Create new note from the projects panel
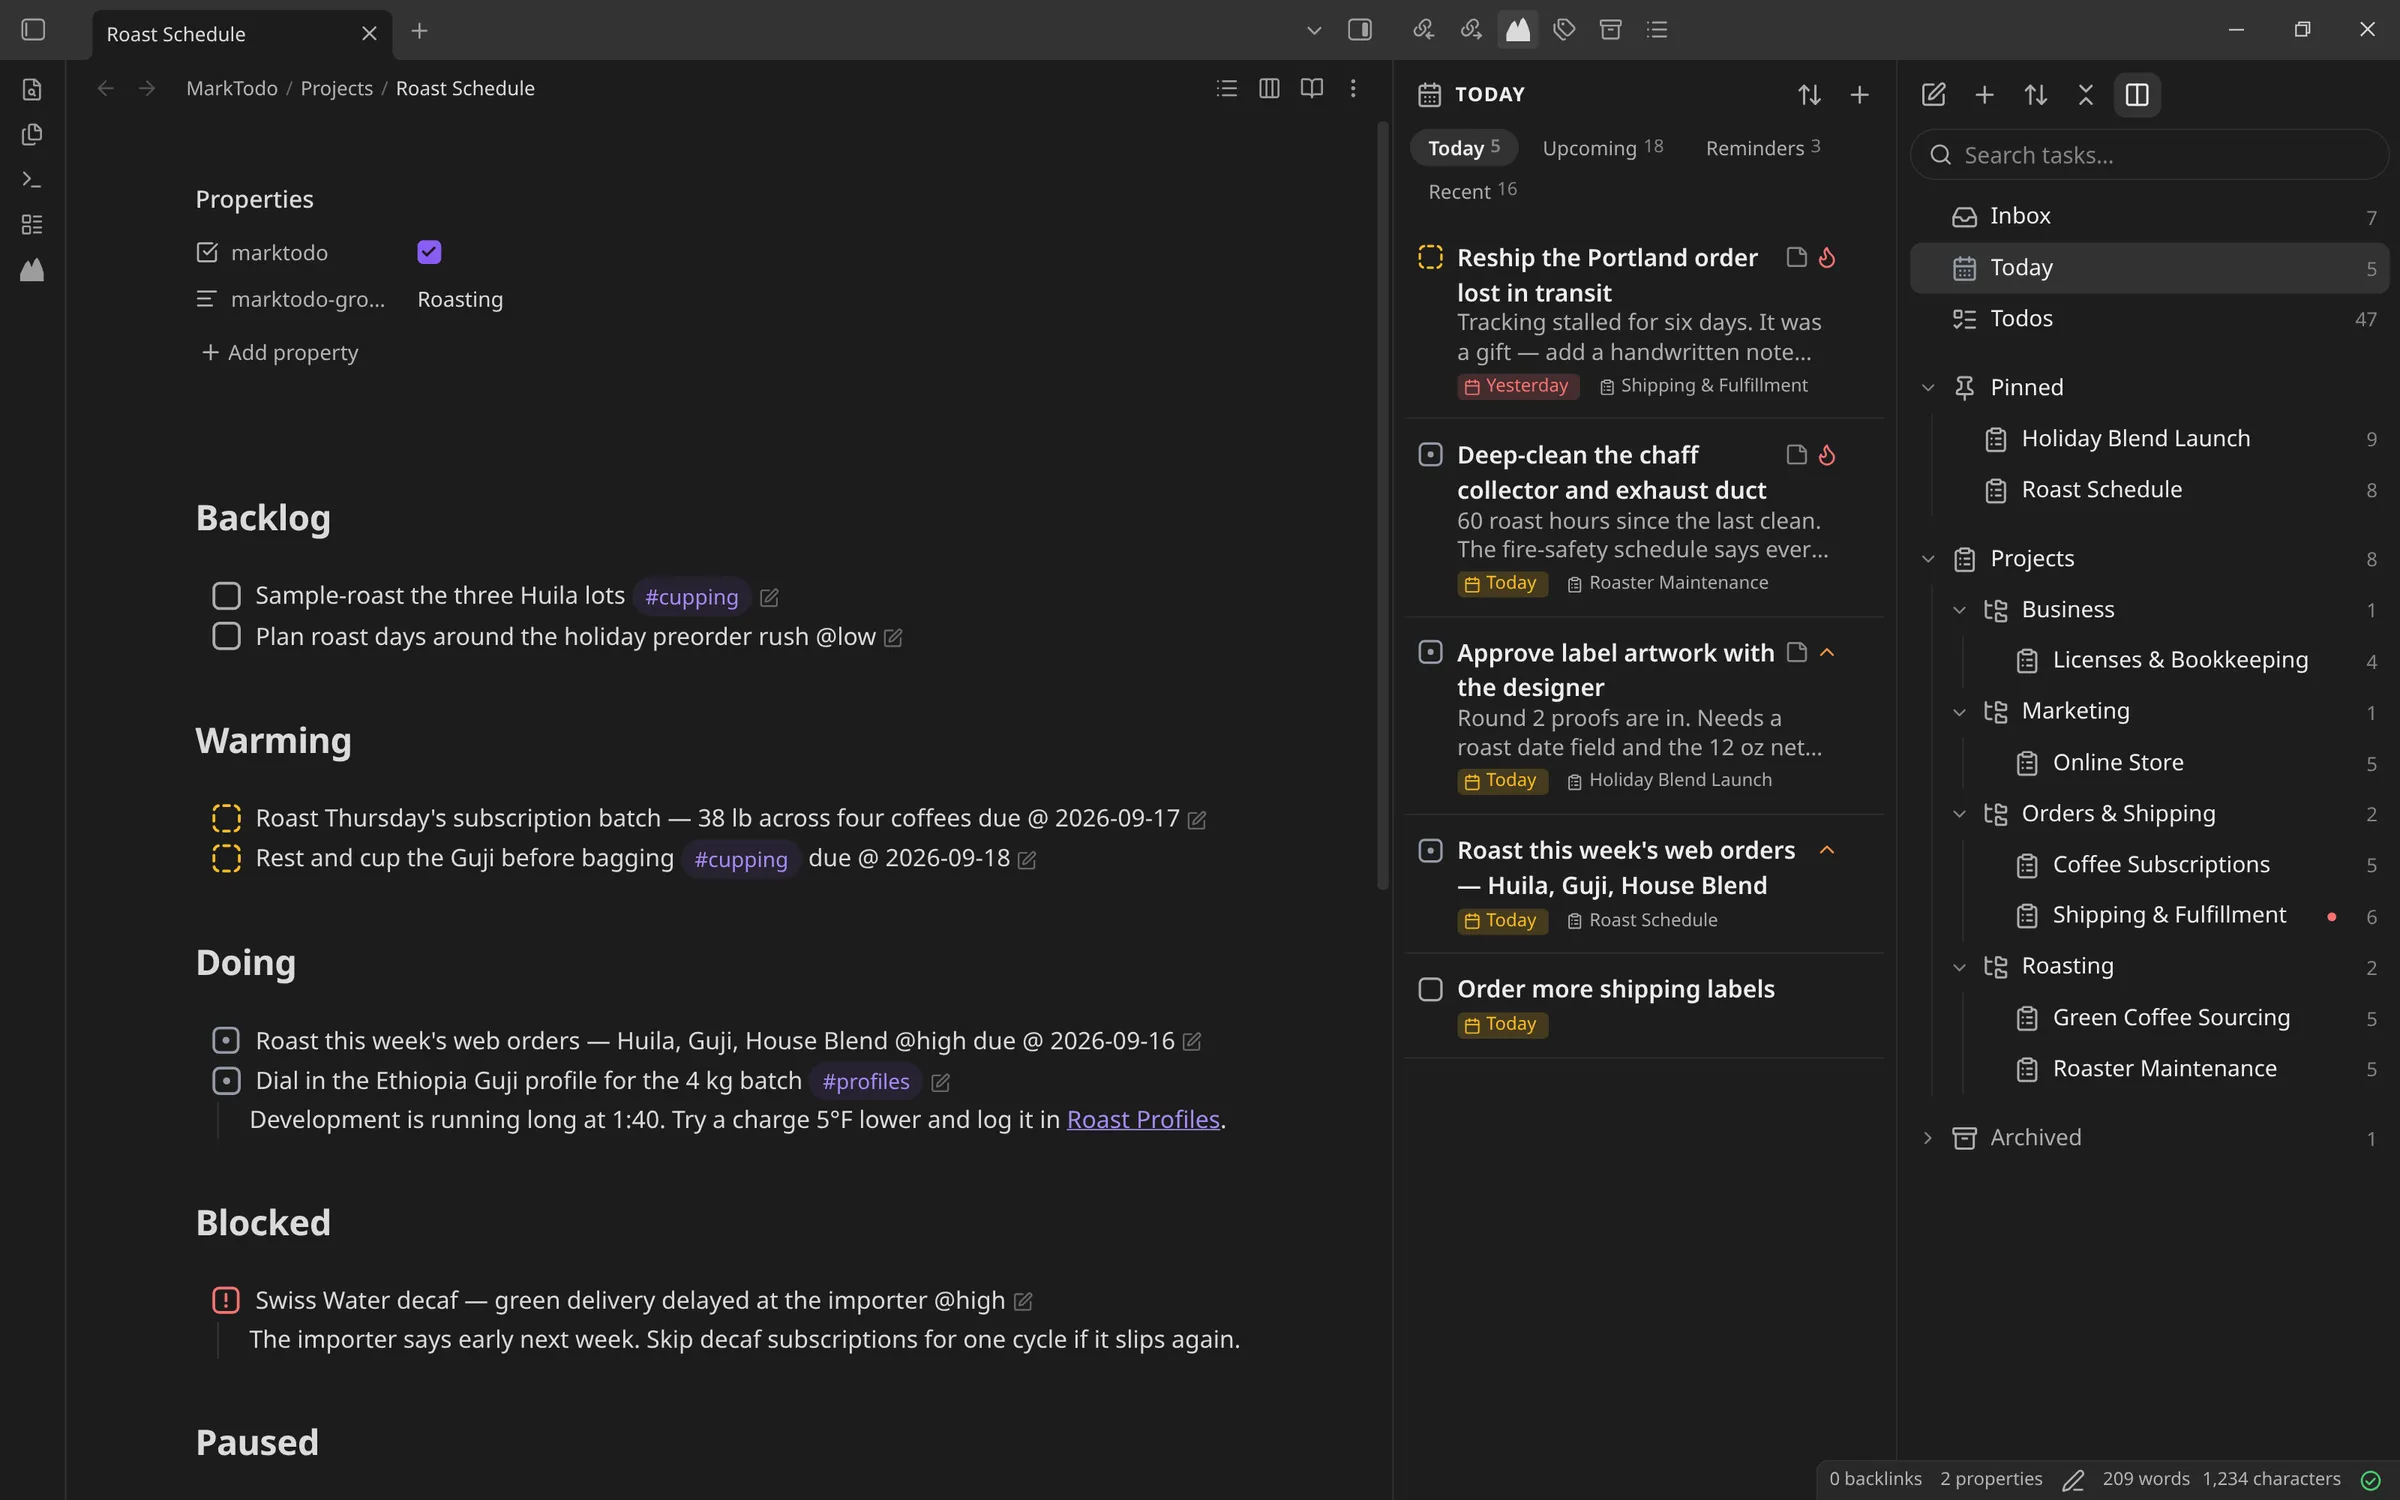 (1933, 95)
